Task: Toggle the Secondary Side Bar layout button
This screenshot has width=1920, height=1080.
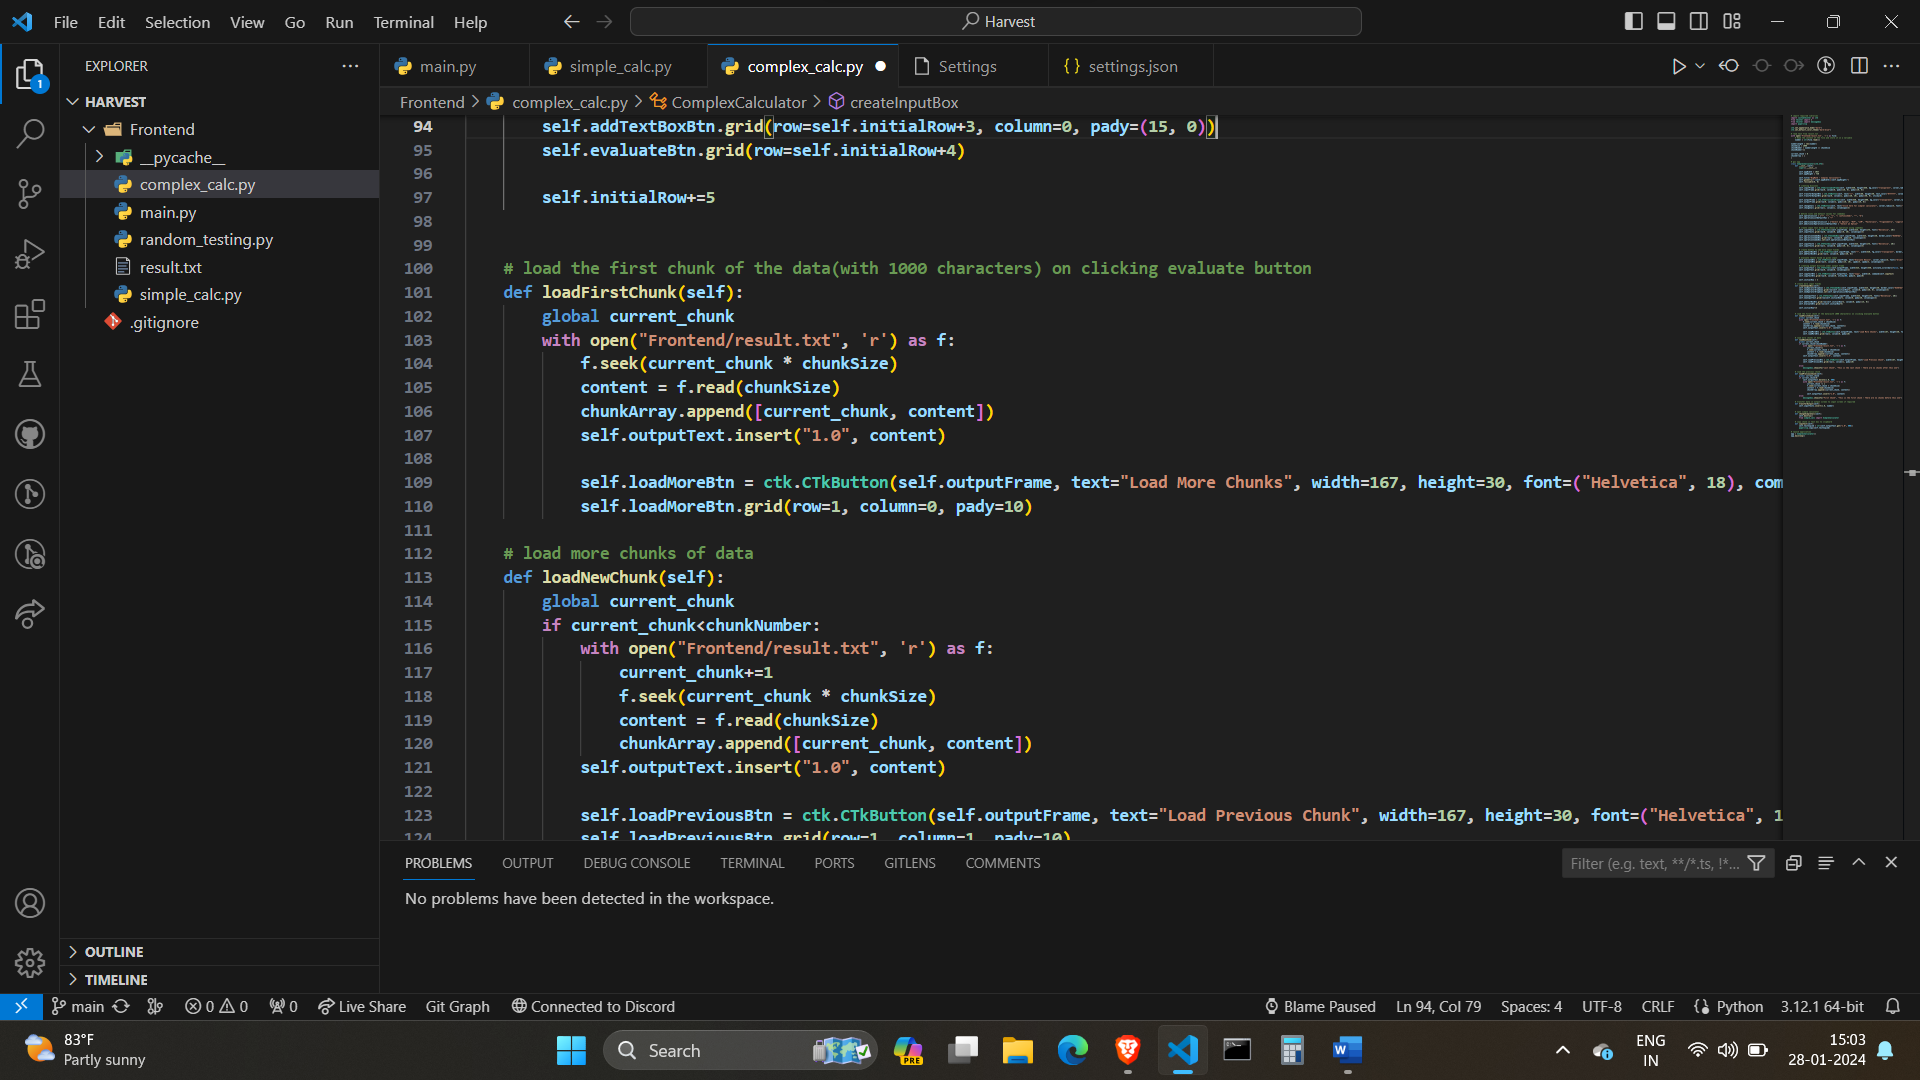Action: [x=1699, y=21]
